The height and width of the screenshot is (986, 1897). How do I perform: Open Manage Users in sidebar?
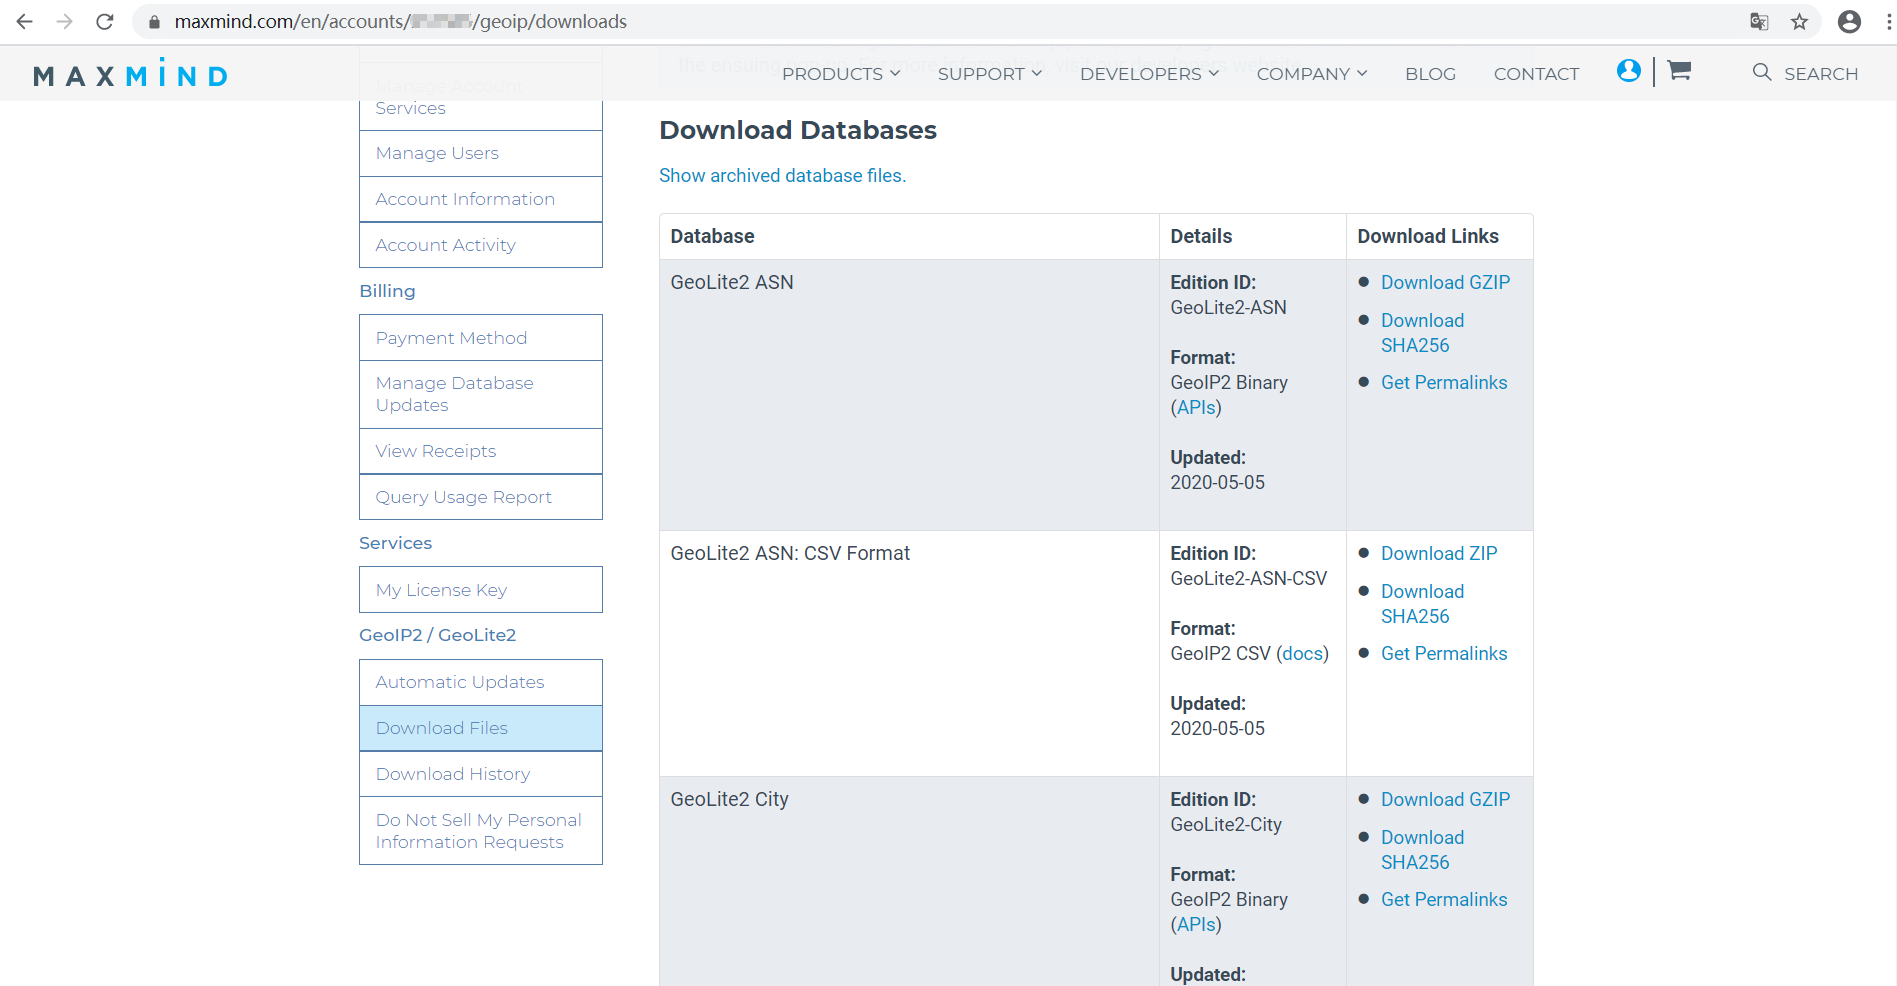pyautogui.click(x=481, y=153)
